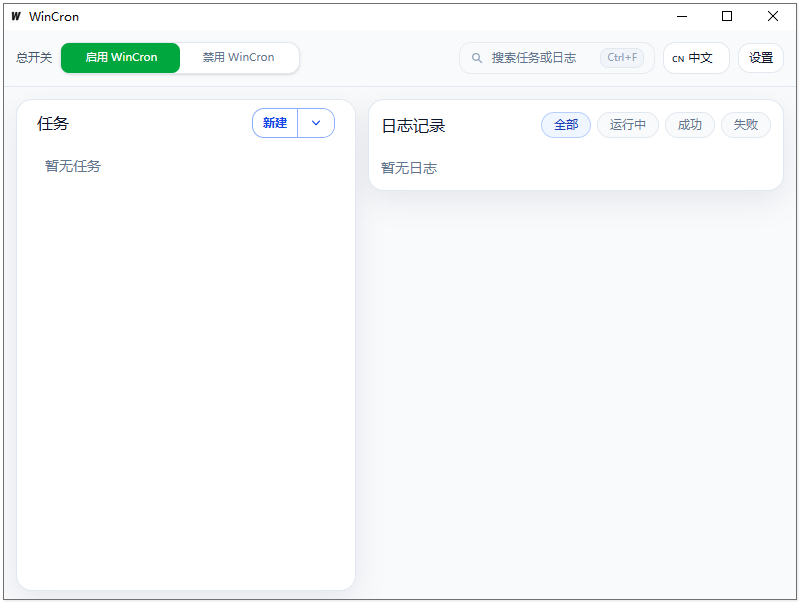Select the 全部 log filter
801x604 pixels.
565,125
